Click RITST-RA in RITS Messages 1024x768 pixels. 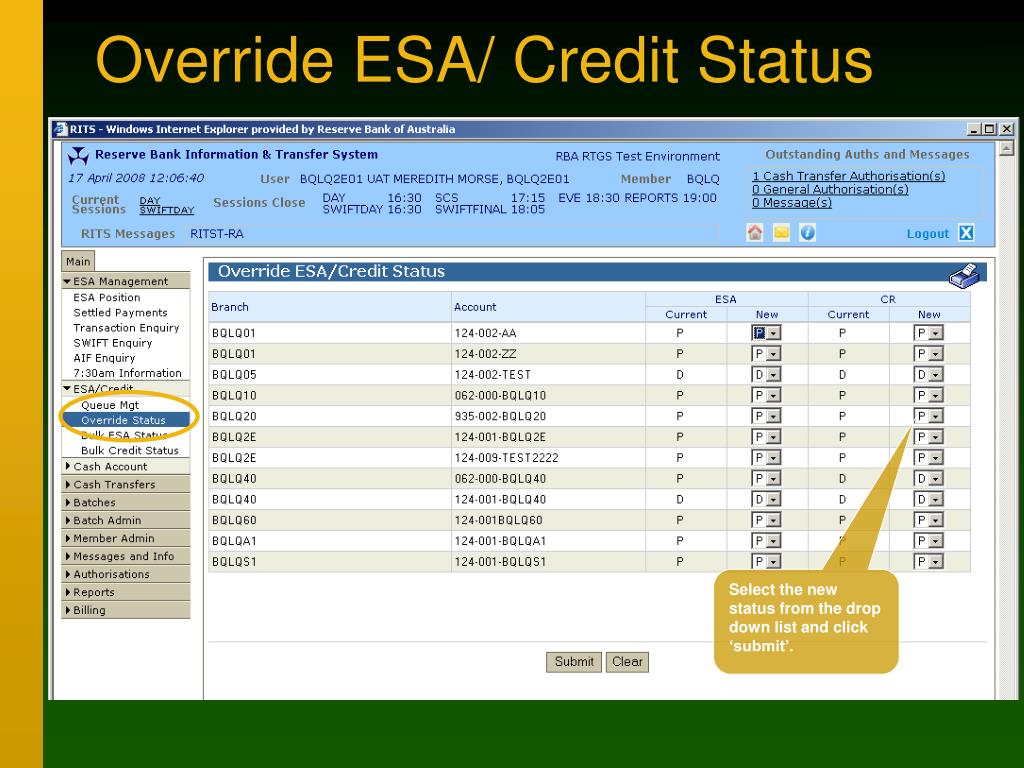[217, 234]
